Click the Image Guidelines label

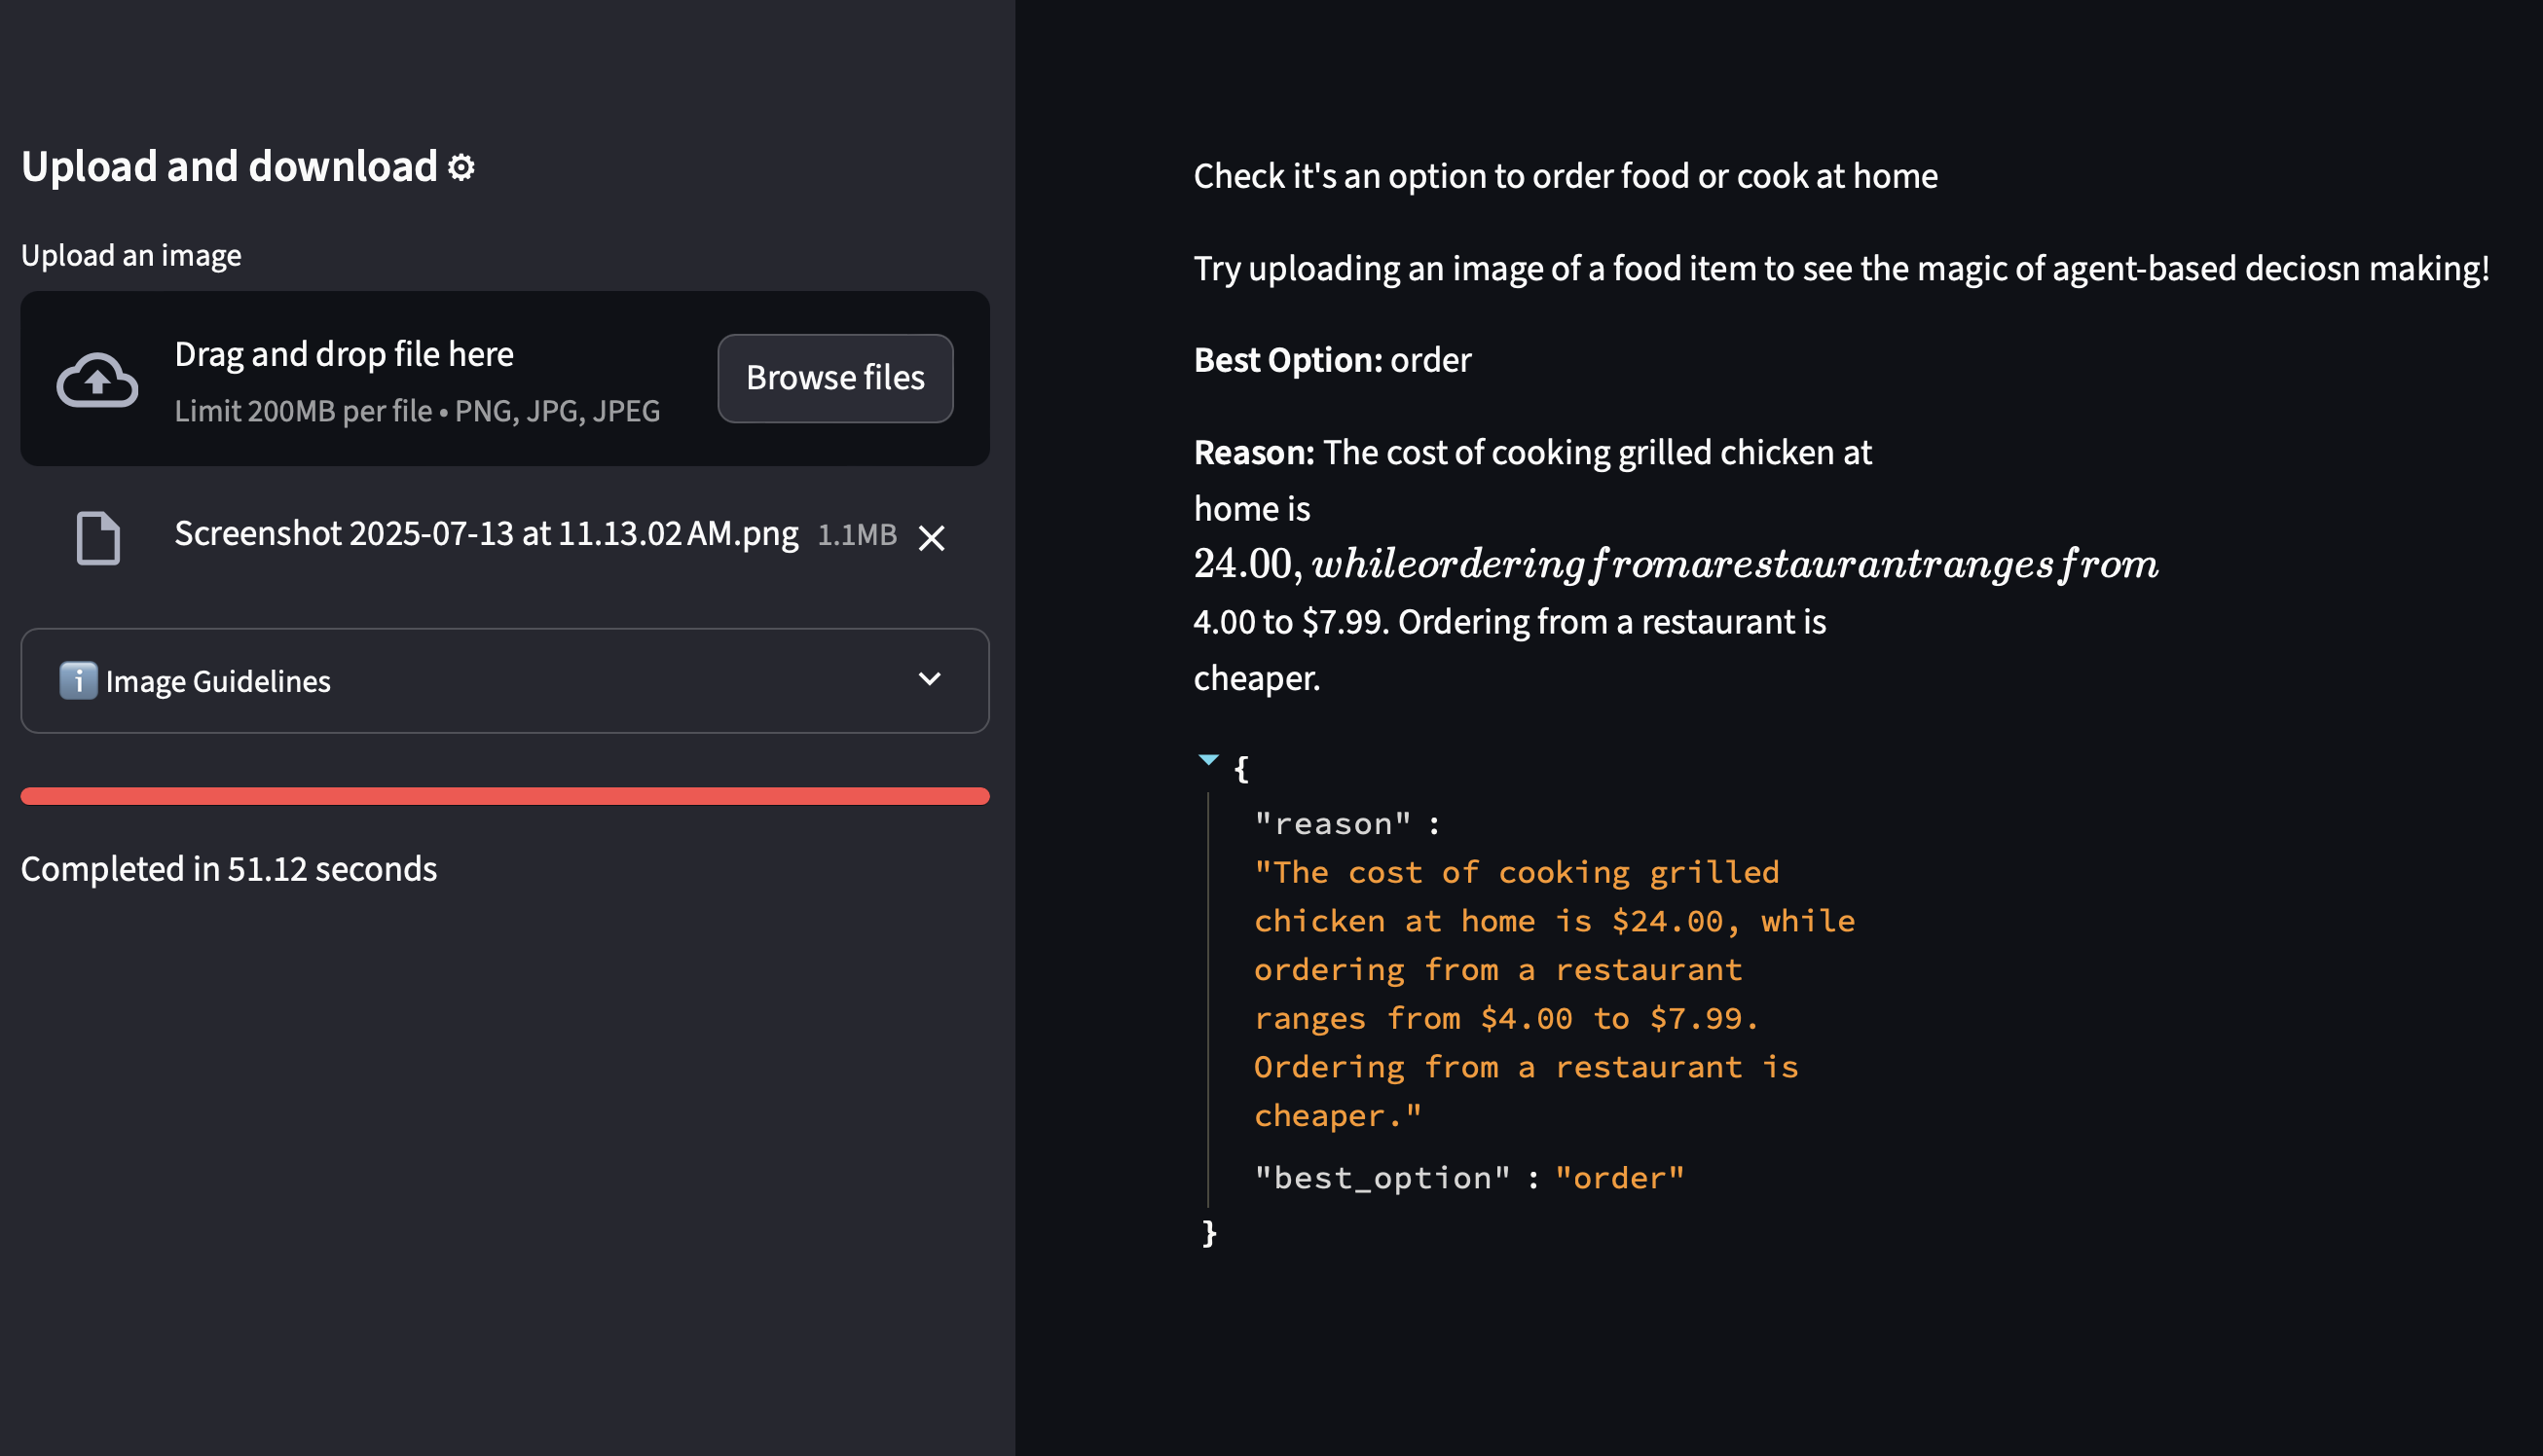click(x=218, y=681)
